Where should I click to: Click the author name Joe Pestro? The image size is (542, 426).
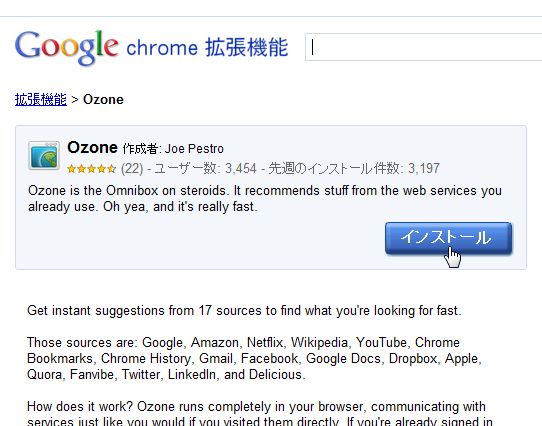[x=194, y=149]
